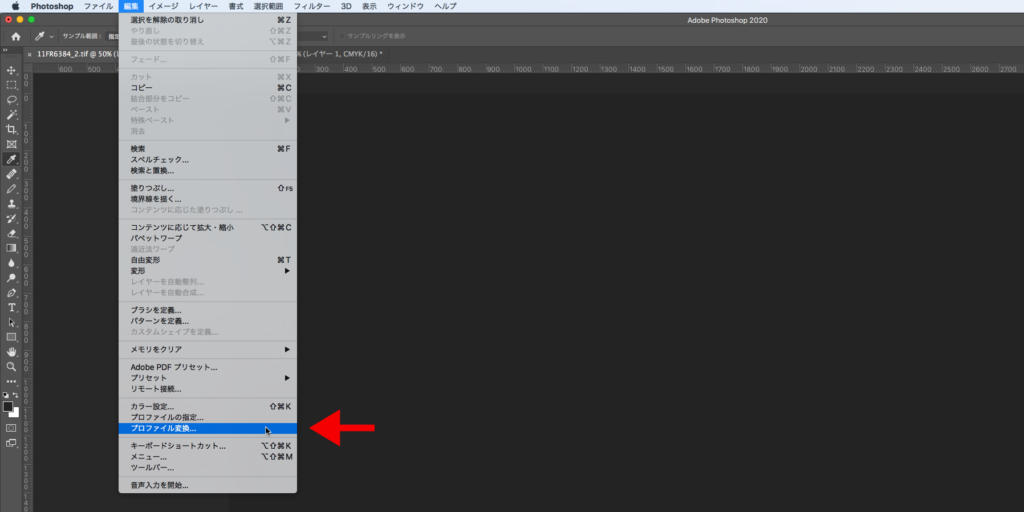Expand the メモリをクリア submenu

[208, 349]
